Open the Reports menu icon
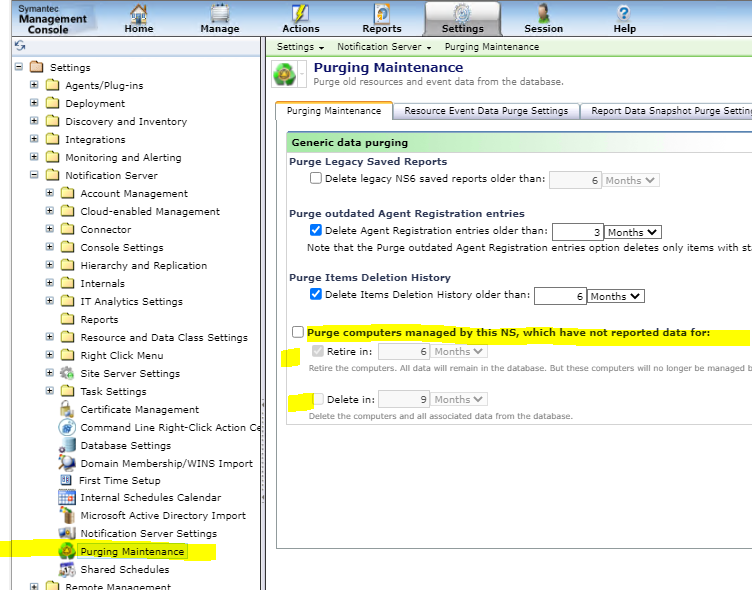The image size is (752, 590). tap(382, 13)
